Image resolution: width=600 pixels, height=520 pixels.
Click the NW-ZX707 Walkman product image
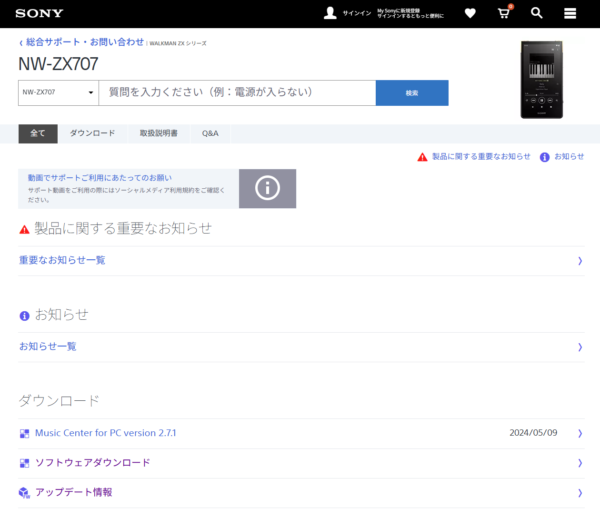click(x=541, y=80)
